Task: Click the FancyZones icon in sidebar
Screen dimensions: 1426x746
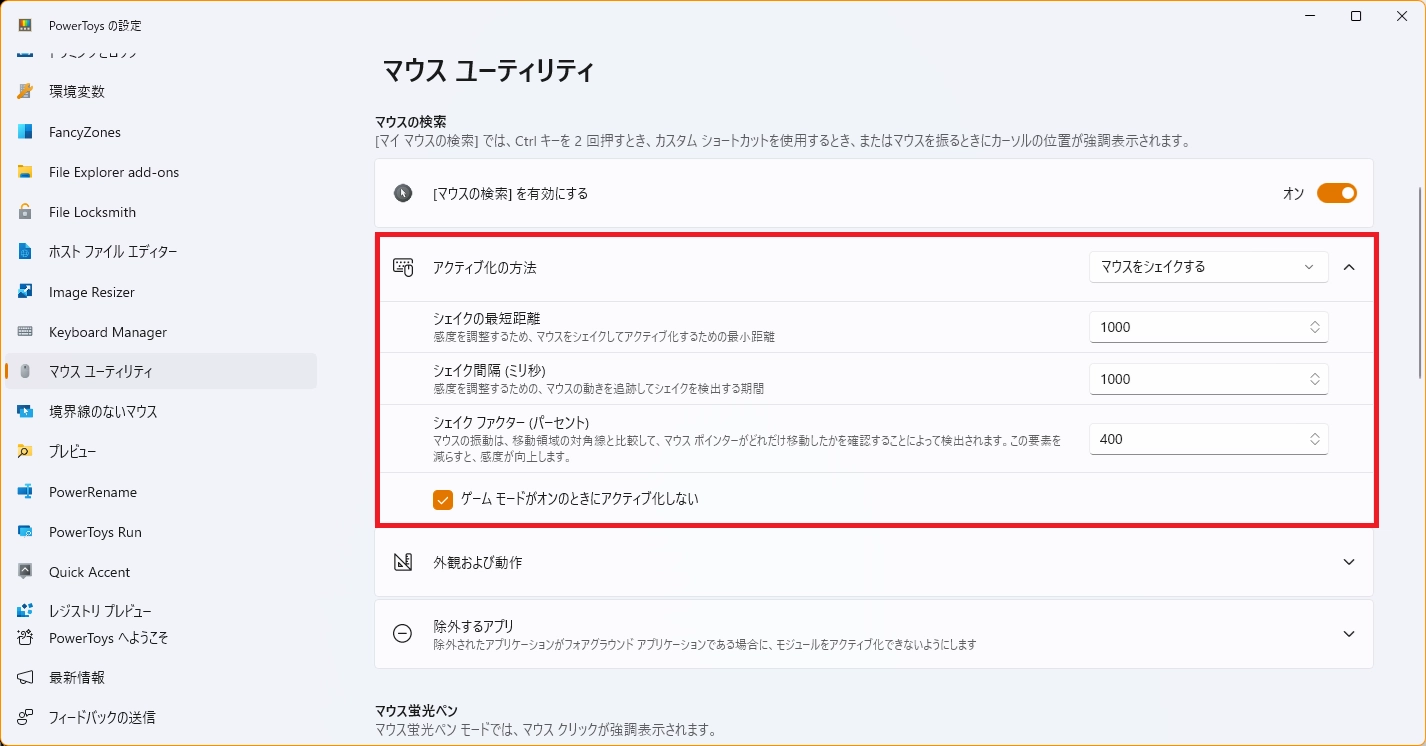Action: tap(26, 132)
